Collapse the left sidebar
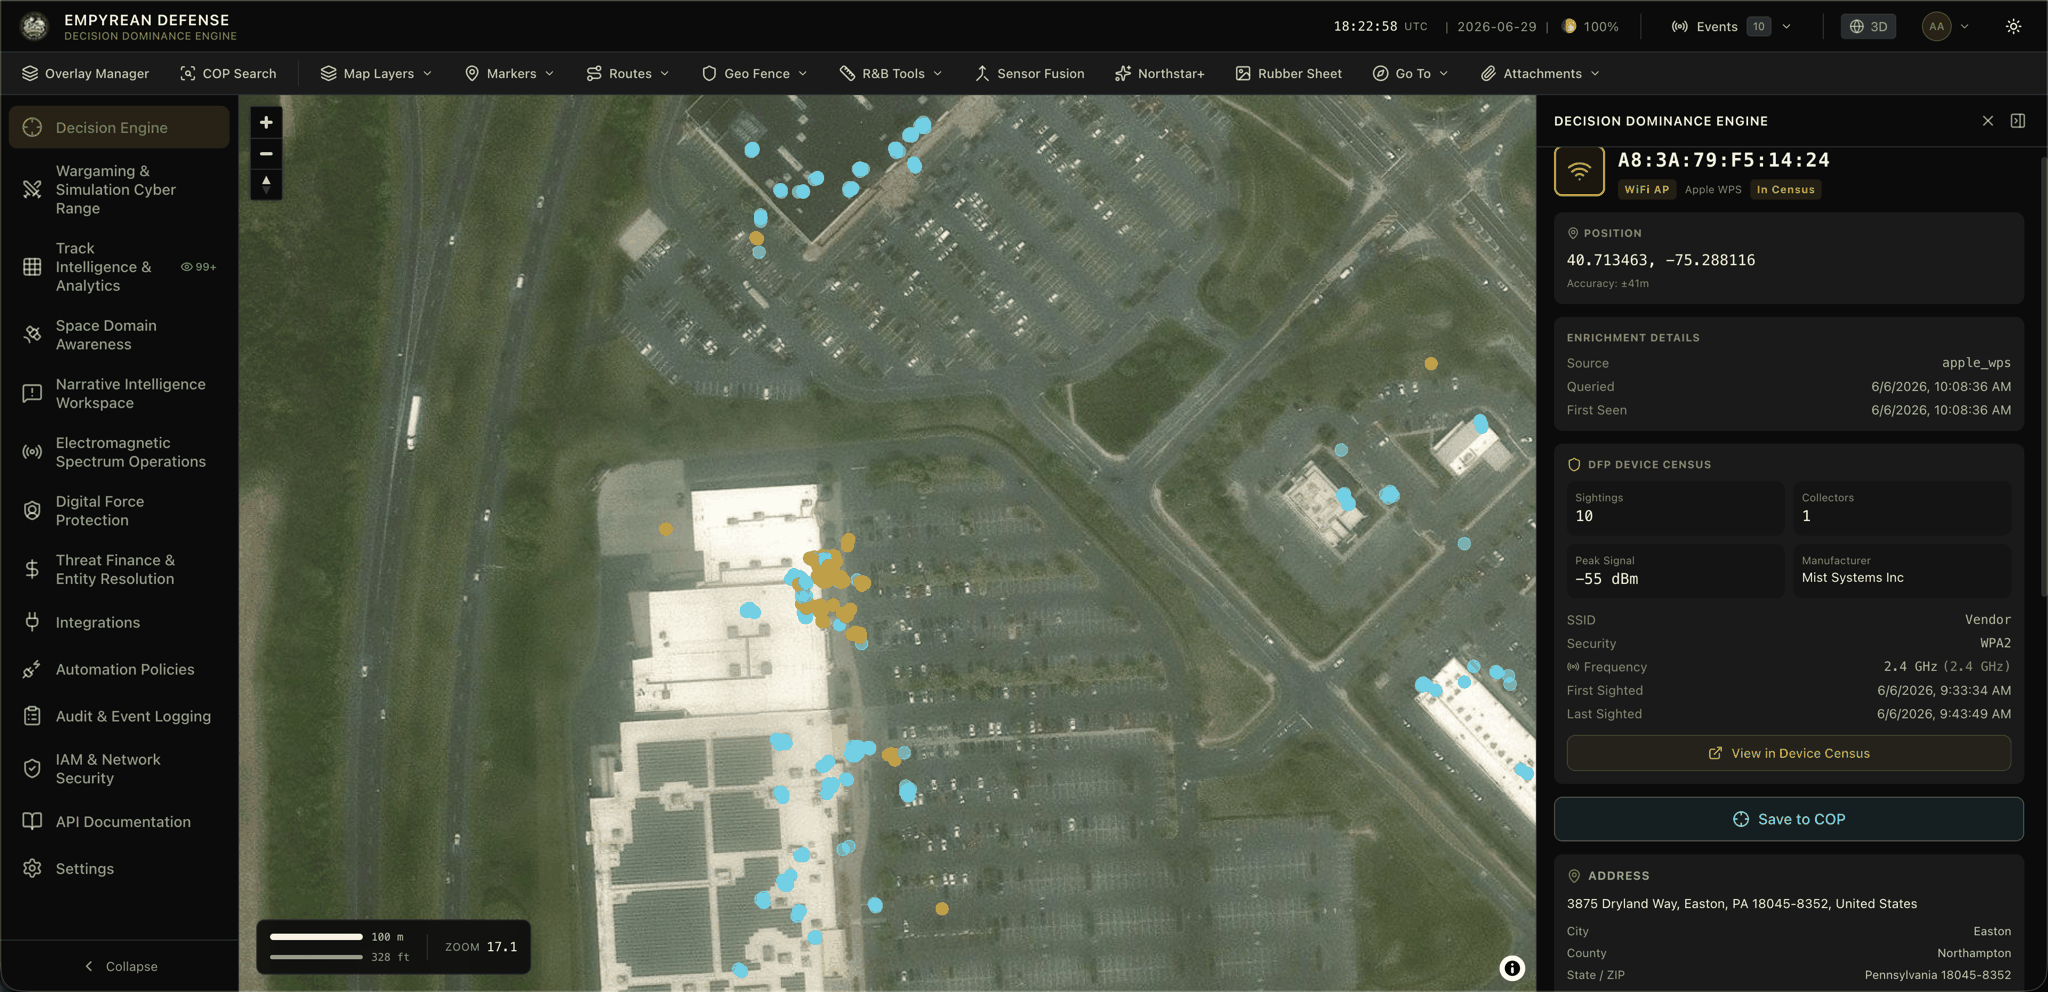The width and height of the screenshot is (2048, 992). 120,966
